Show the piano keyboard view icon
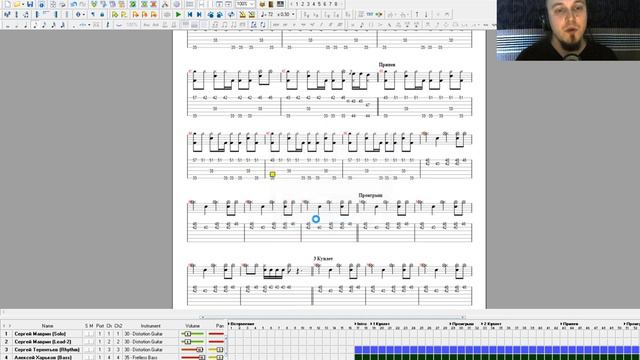Viewport: 640px width, 360px height. coord(280,4)
